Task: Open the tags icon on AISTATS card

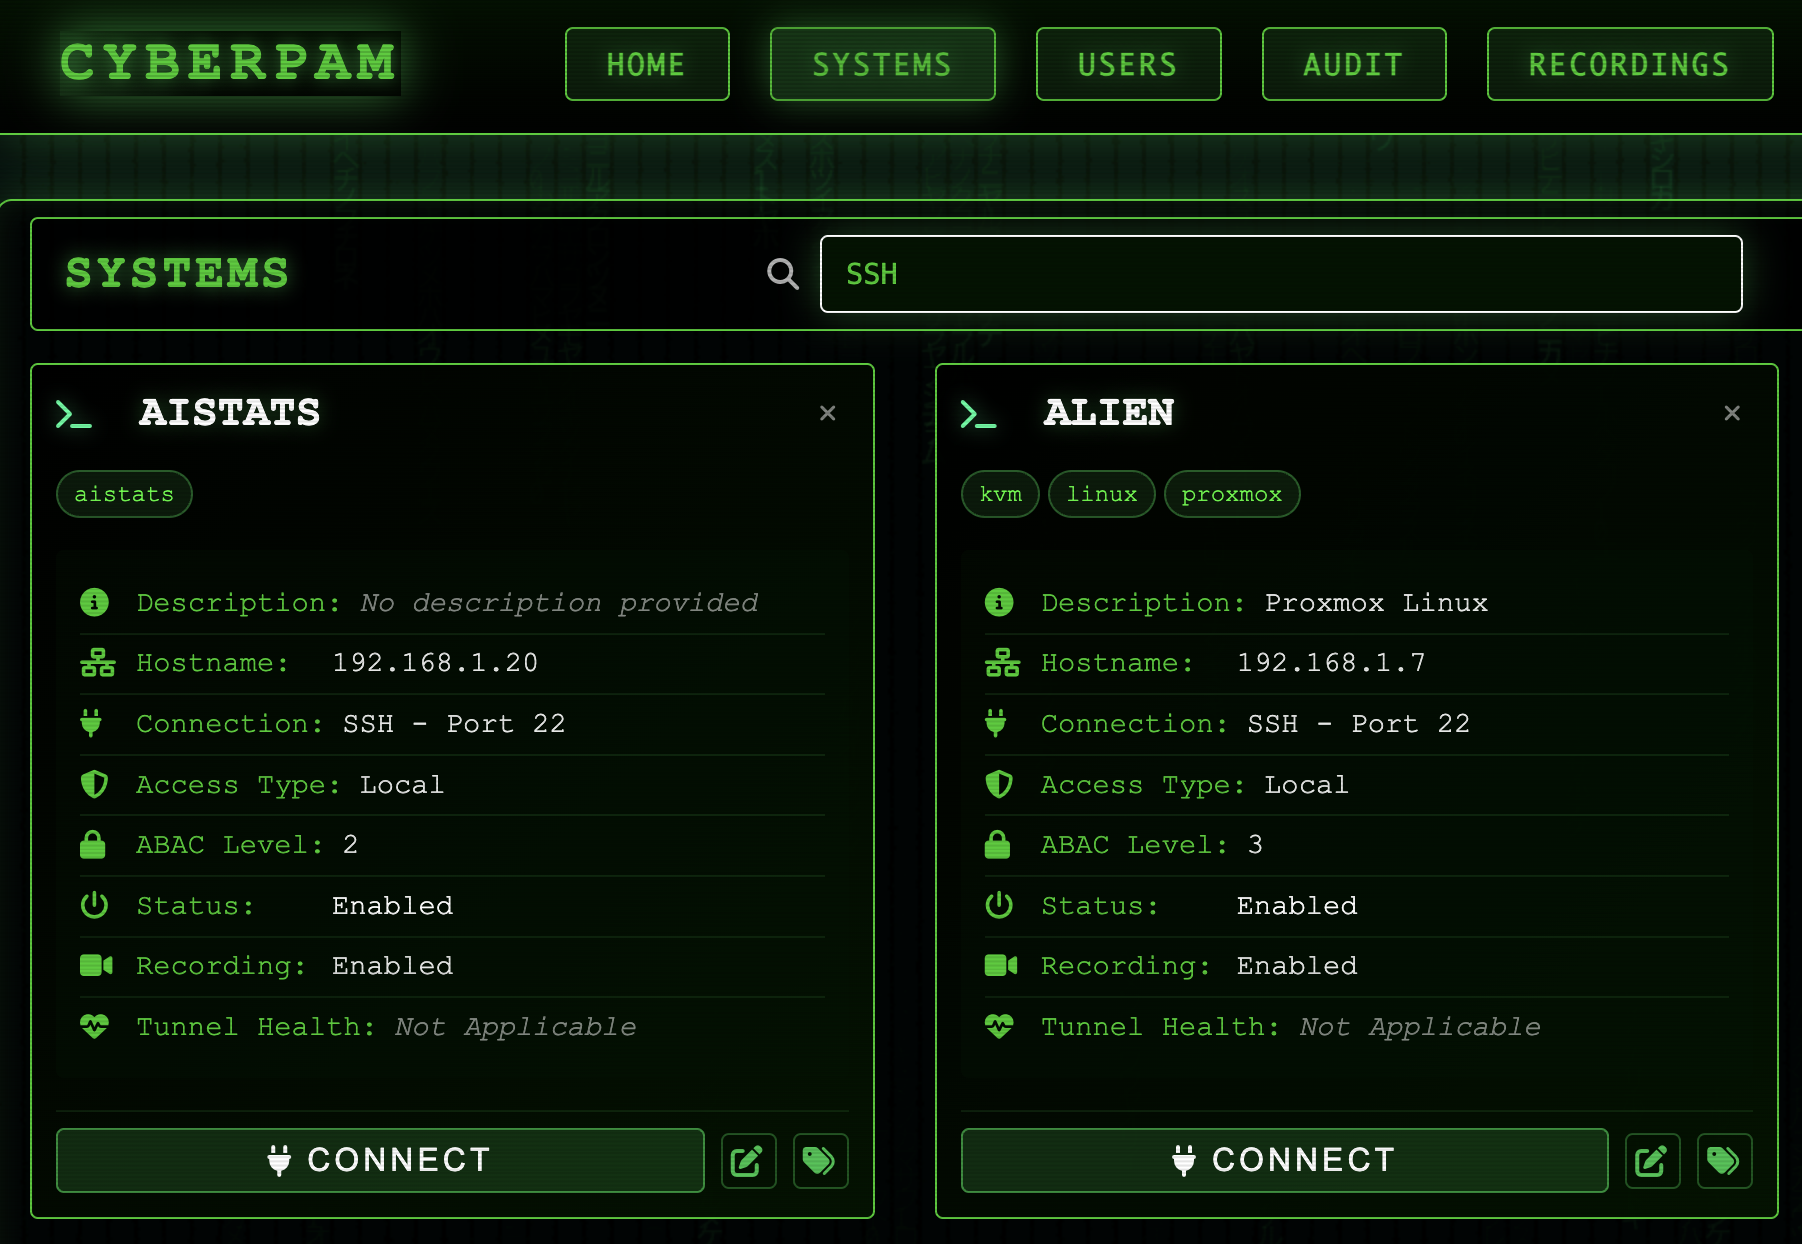Action: click(820, 1161)
